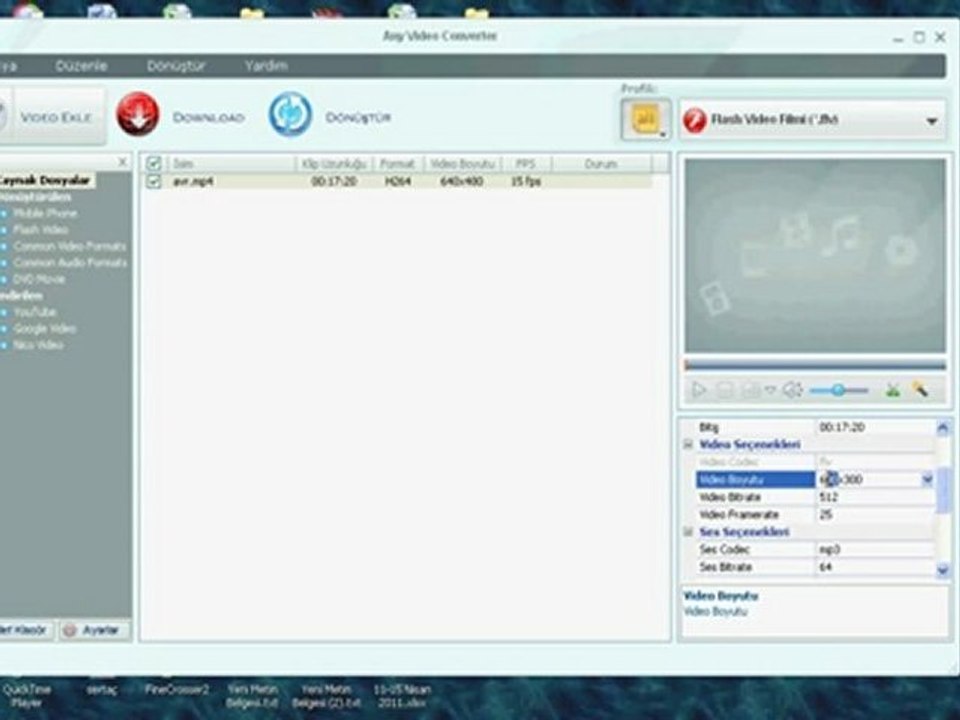Click the video preview area
960x720 pixels.
click(815, 255)
